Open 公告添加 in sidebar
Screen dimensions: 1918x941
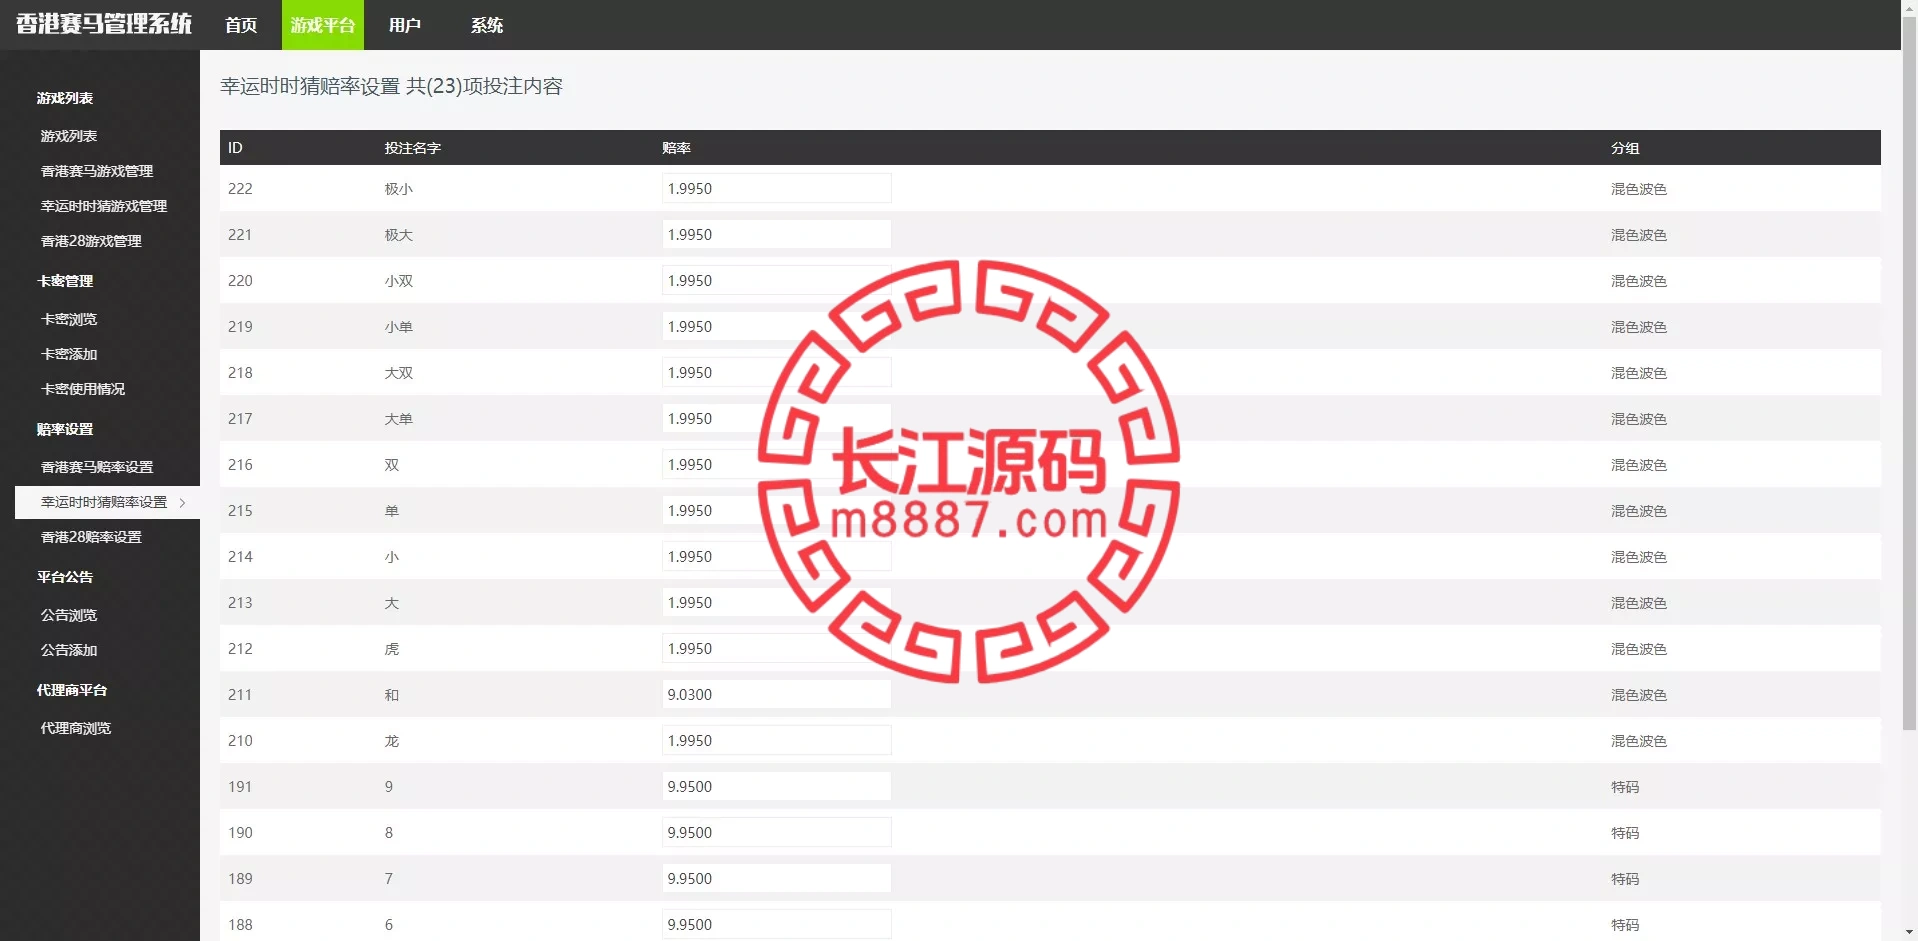69,650
